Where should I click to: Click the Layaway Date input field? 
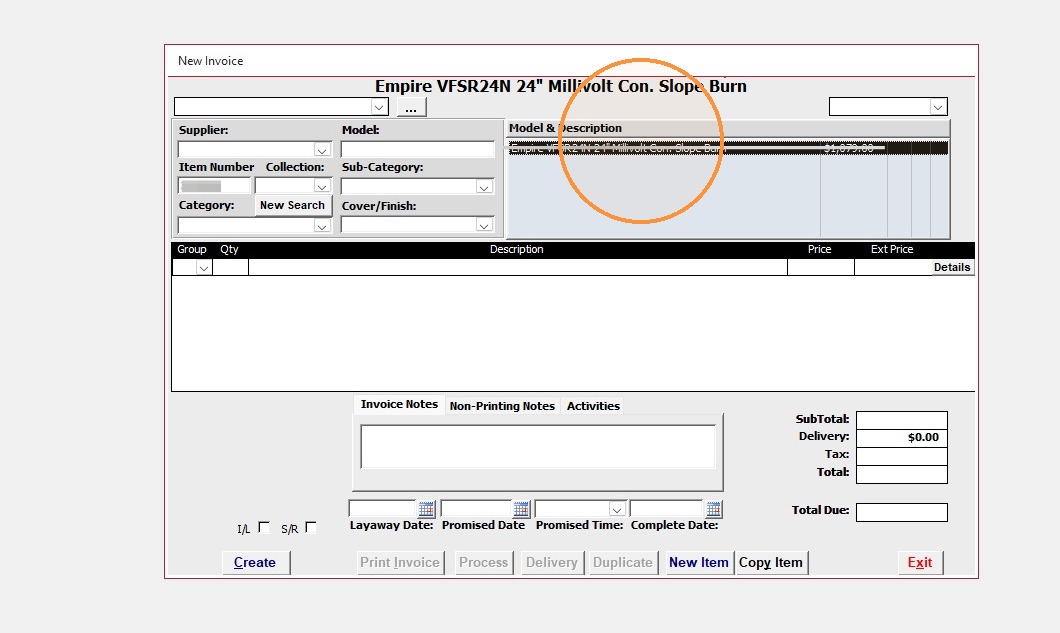(383, 509)
